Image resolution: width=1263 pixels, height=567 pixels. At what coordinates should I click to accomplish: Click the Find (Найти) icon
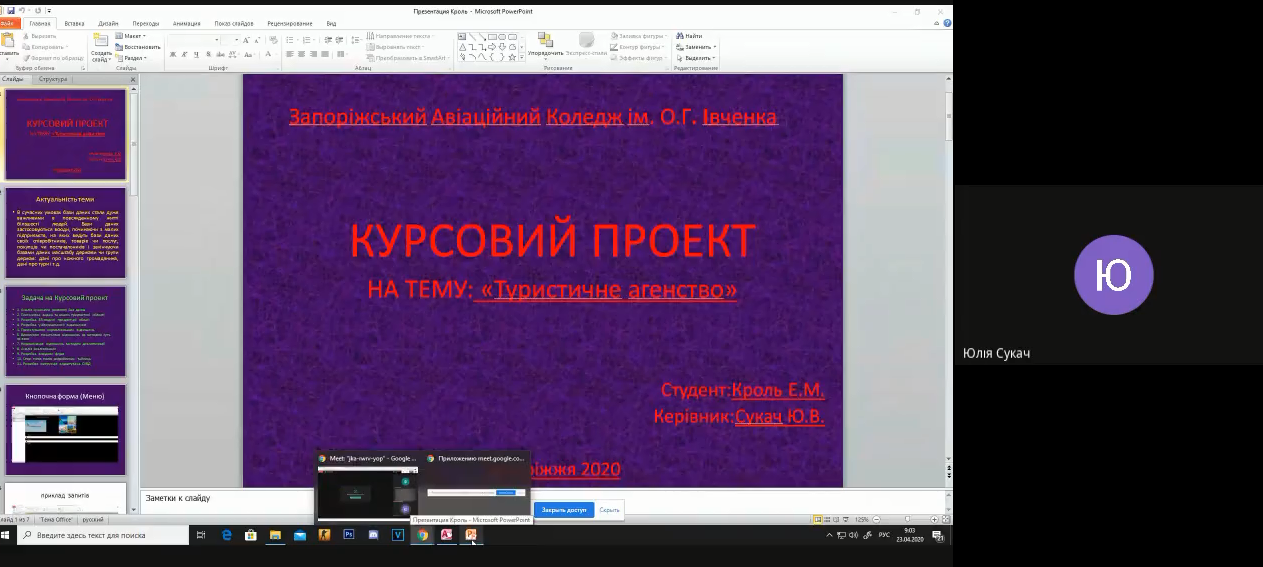pos(689,36)
